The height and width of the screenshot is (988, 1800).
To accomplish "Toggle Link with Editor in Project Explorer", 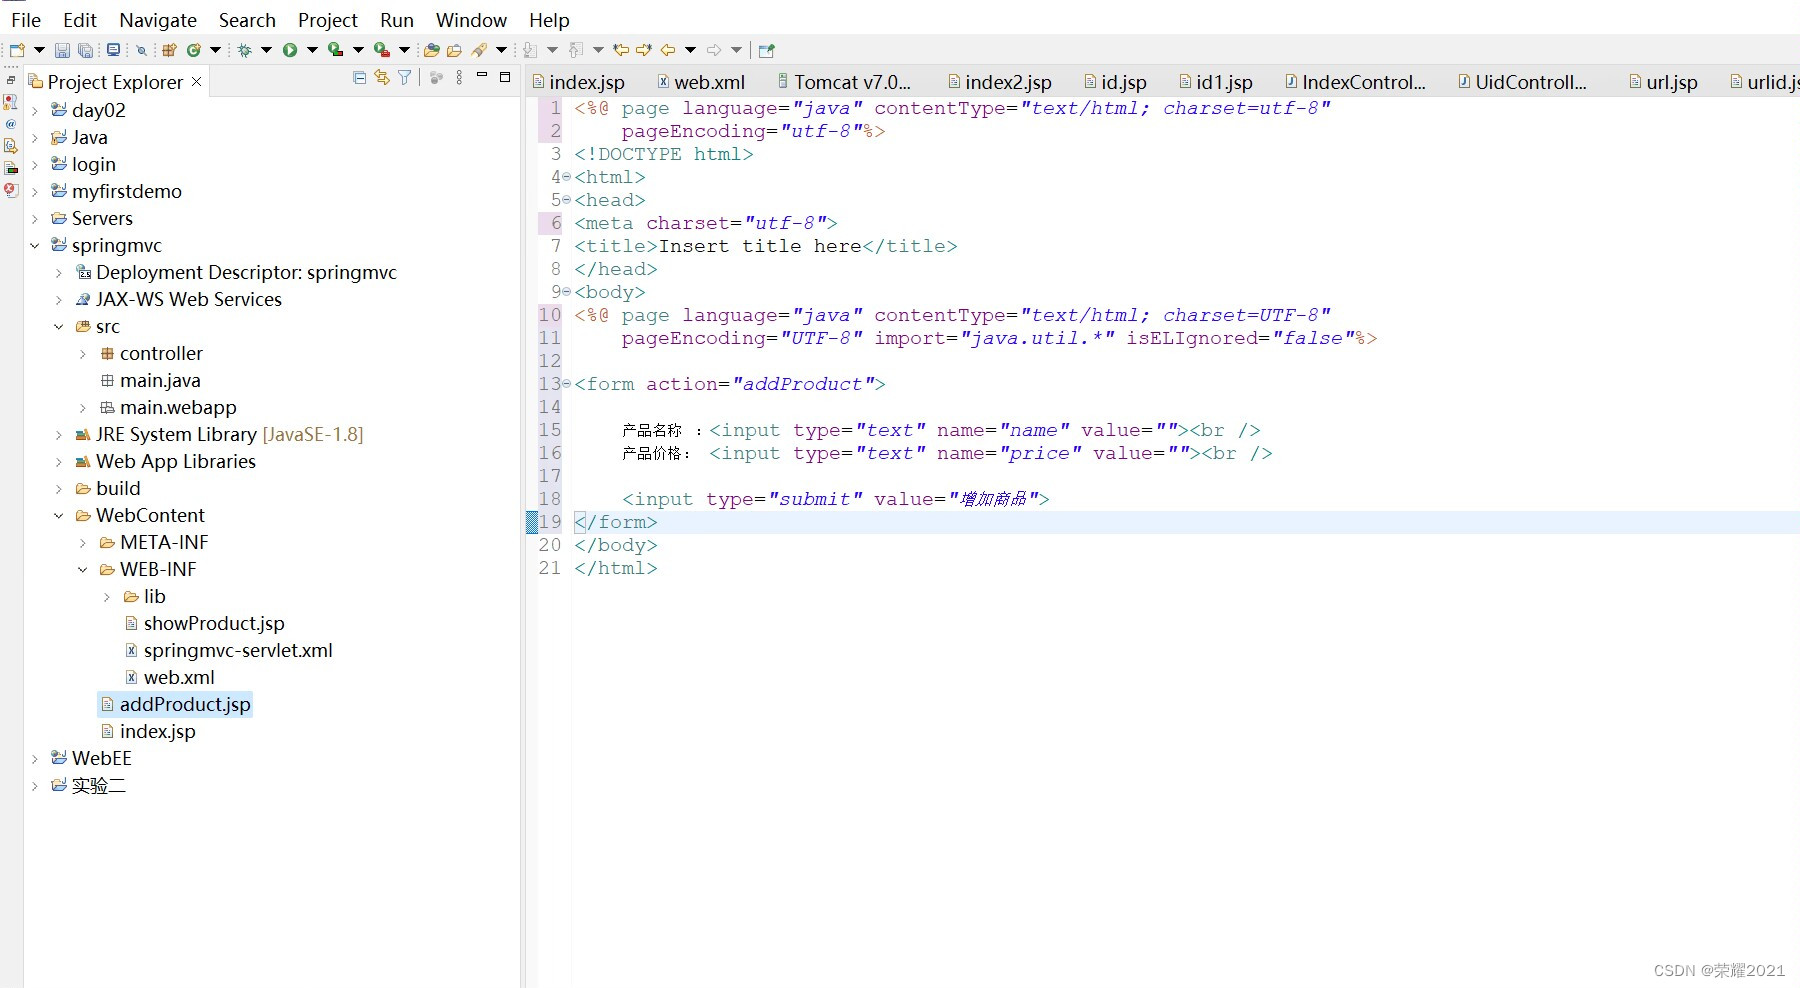I will 382,77.
